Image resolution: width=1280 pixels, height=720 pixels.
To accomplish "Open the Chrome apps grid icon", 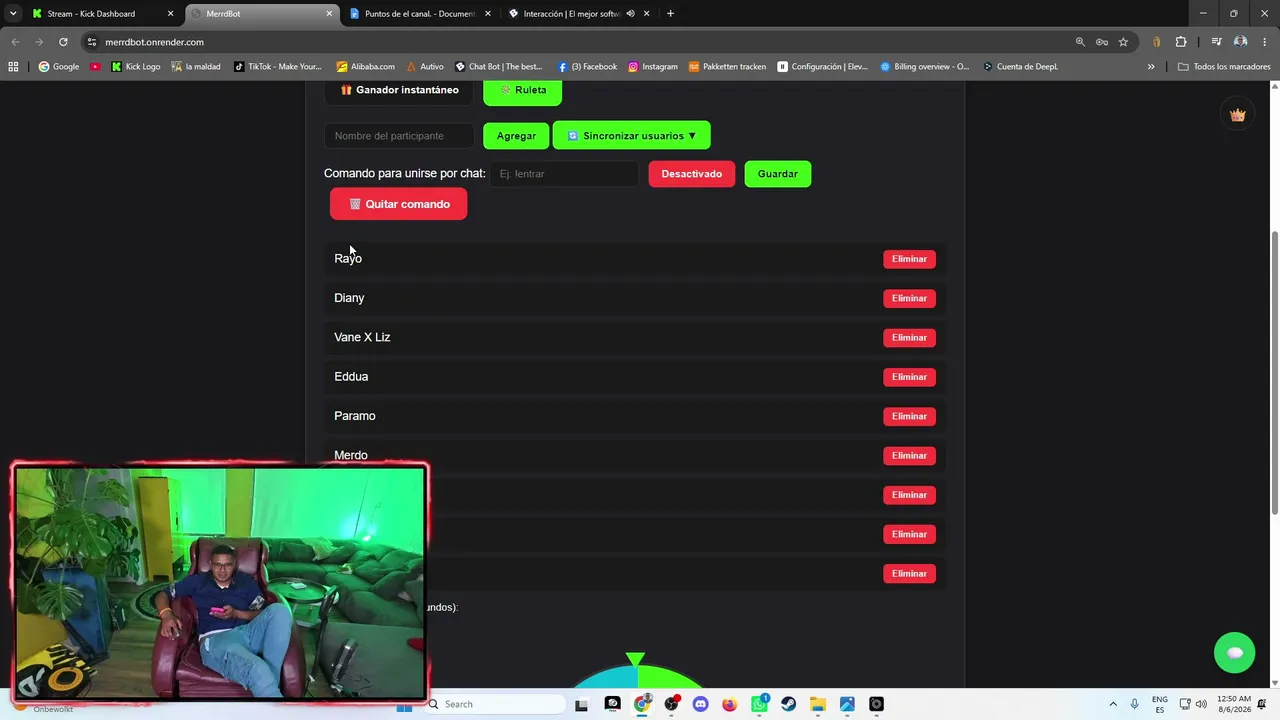I will coord(13,67).
